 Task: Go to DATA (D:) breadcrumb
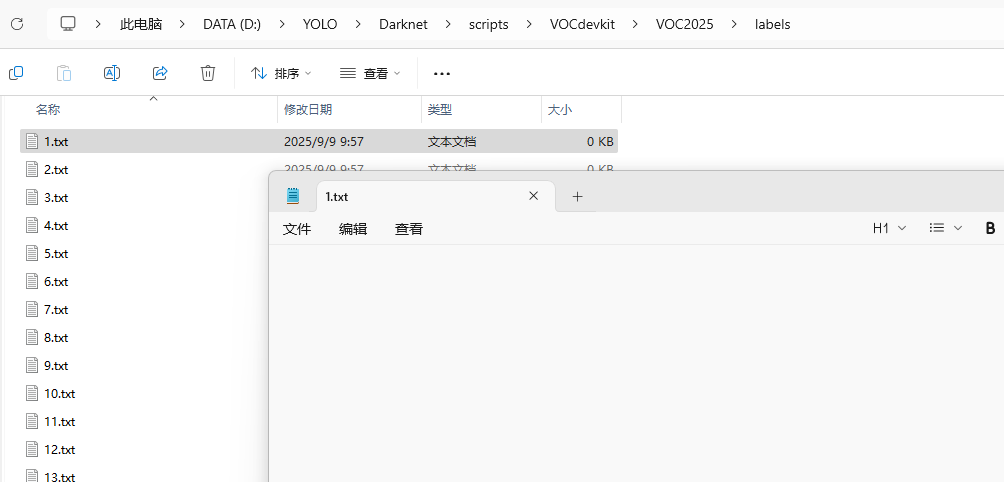[x=232, y=24]
